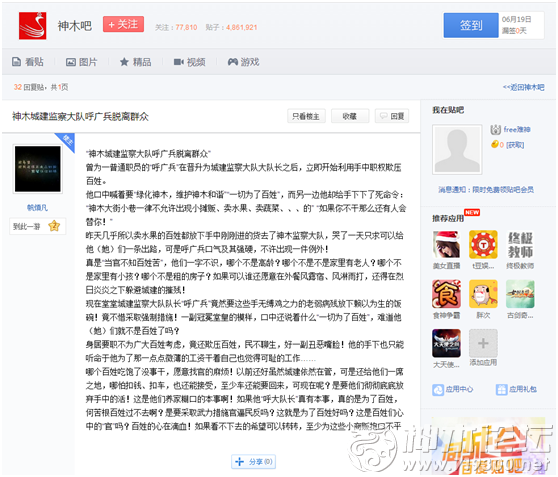Screen dimensions: 558x477
Task: Click the 分享 share button
Action: (253, 462)
